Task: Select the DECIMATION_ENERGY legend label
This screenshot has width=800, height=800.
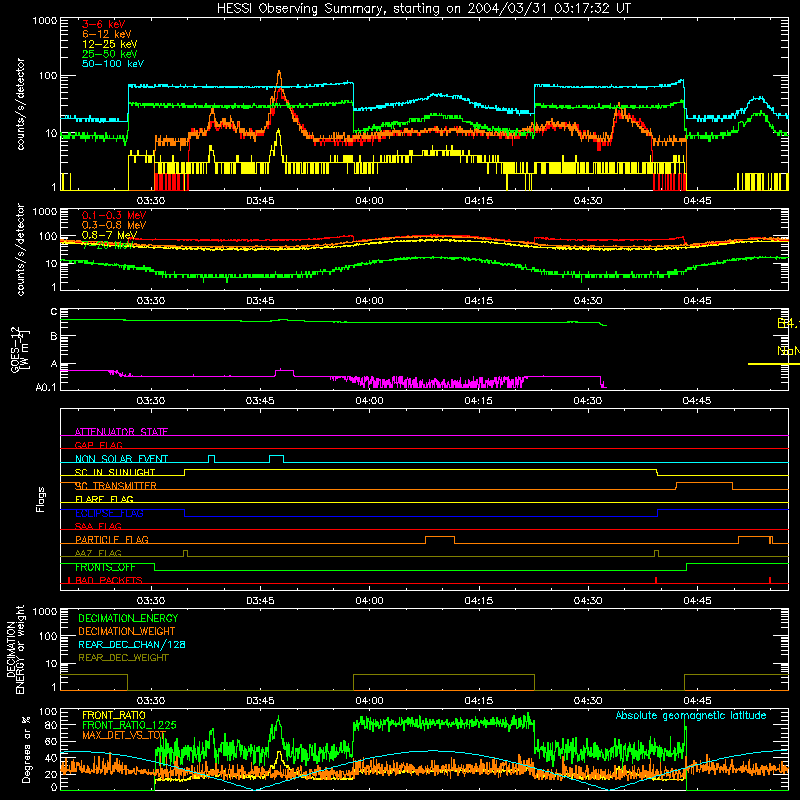Action: [128, 618]
